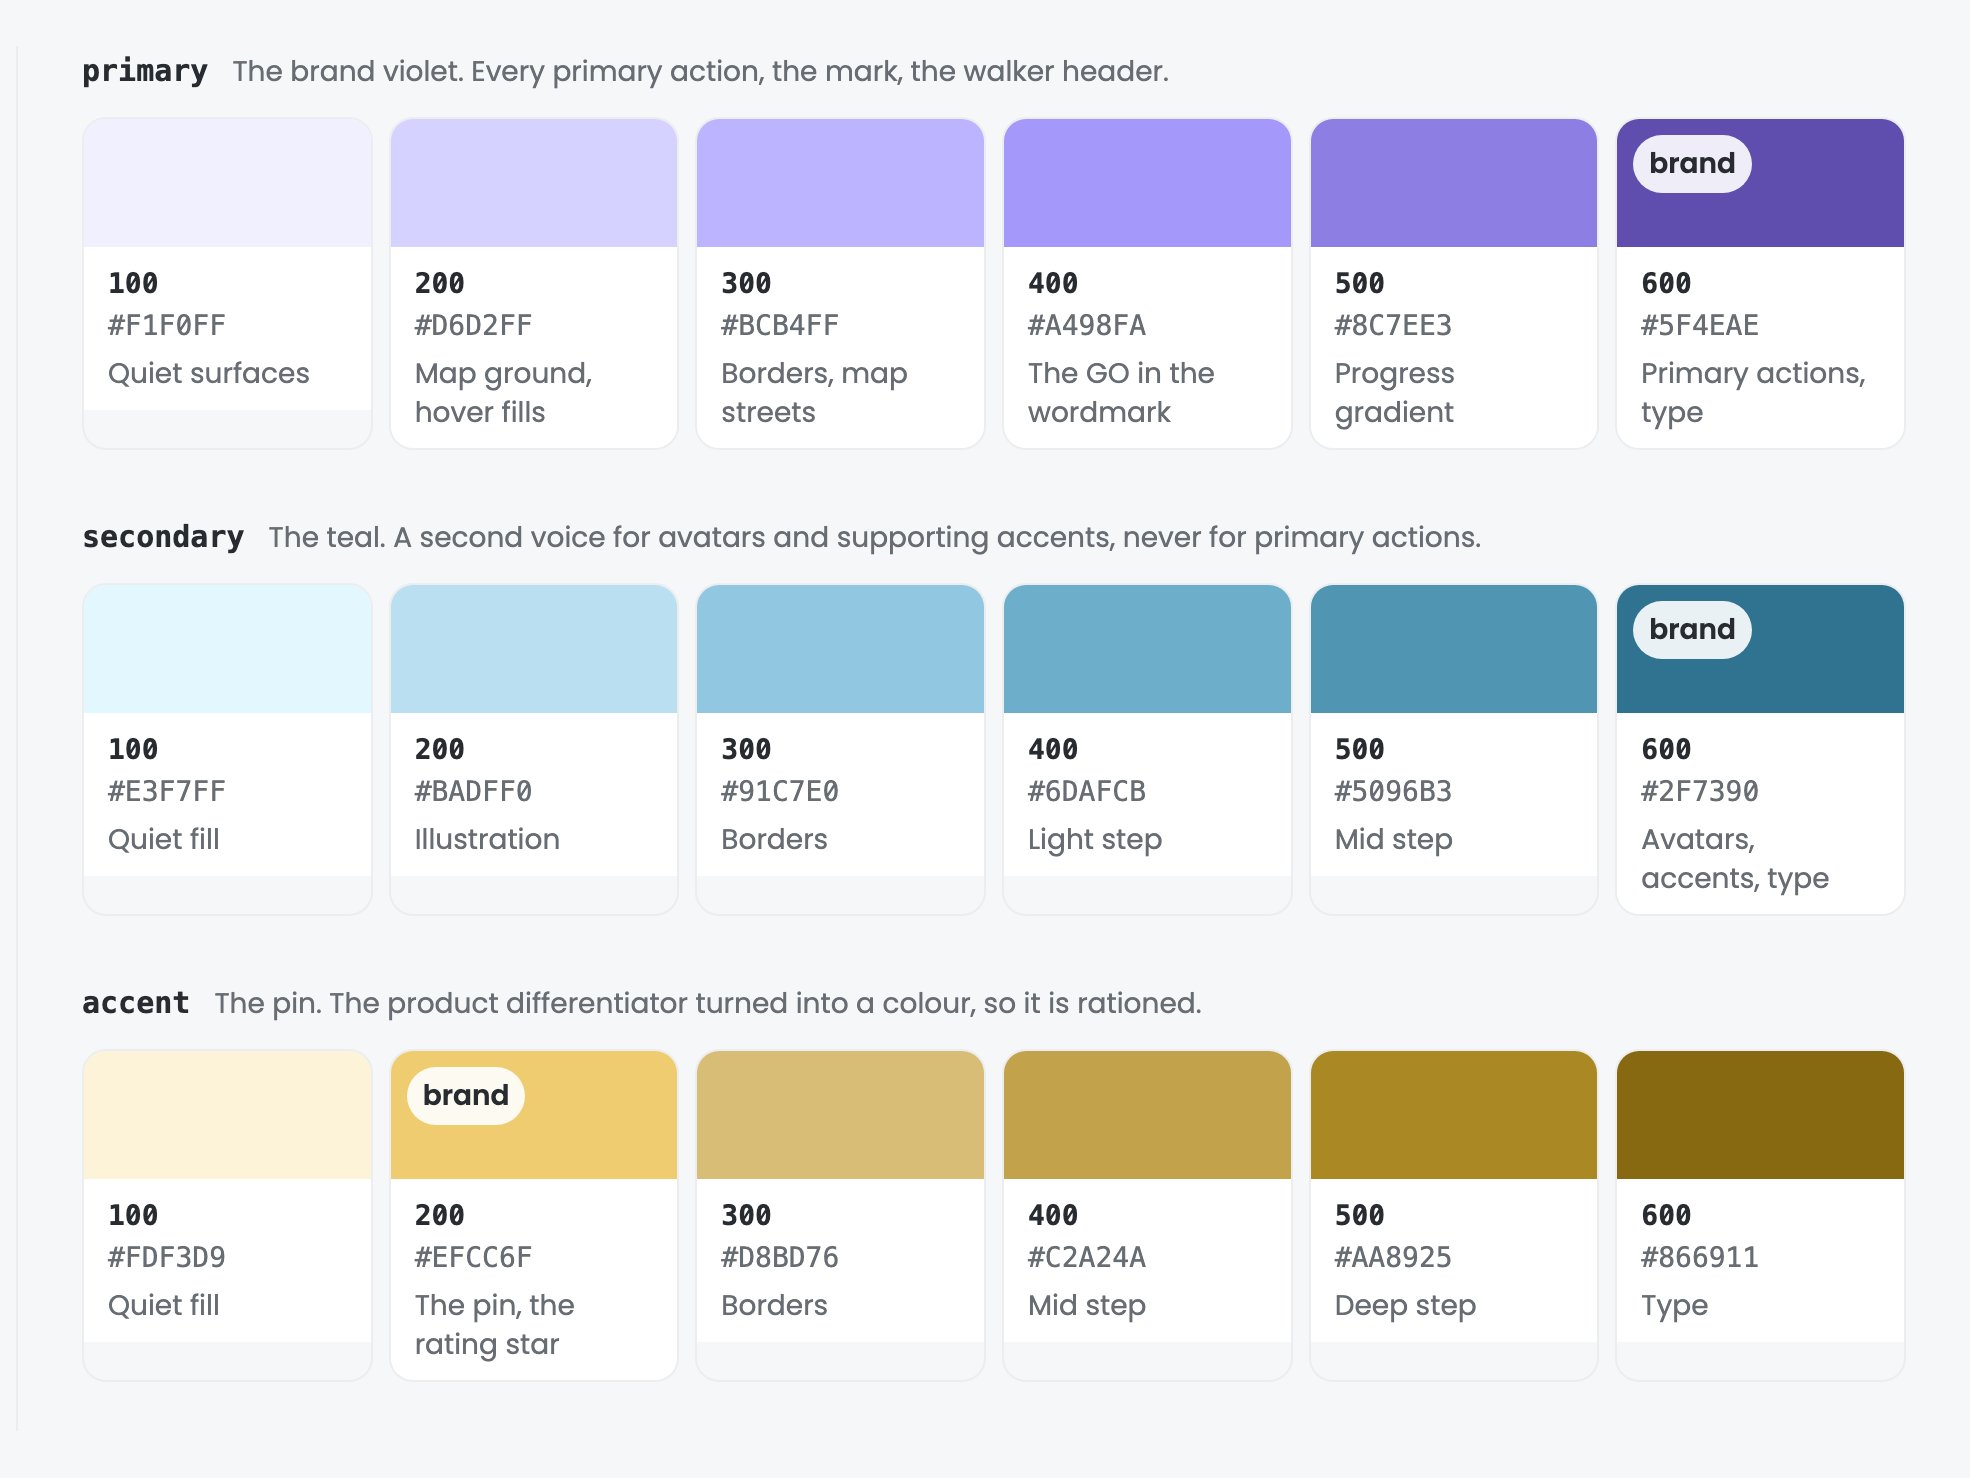This screenshot has width=1970, height=1478.
Task: Click the 'Light step' label
Action: pos(1095,839)
